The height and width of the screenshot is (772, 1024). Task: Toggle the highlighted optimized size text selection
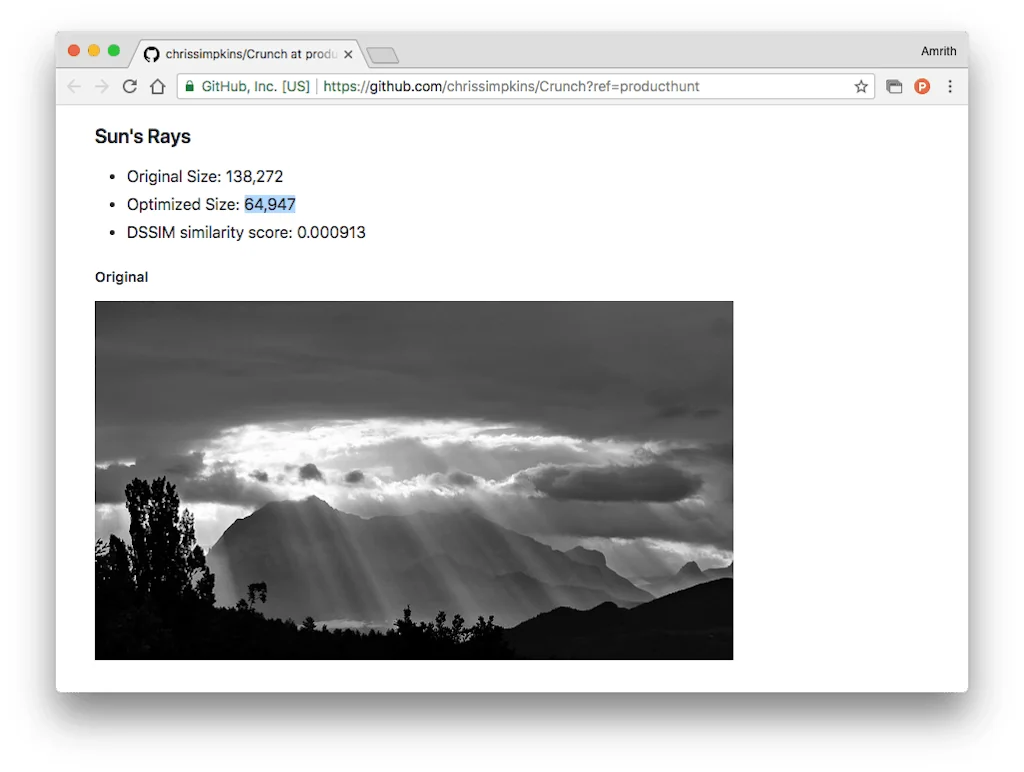click(x=270, y=204)
